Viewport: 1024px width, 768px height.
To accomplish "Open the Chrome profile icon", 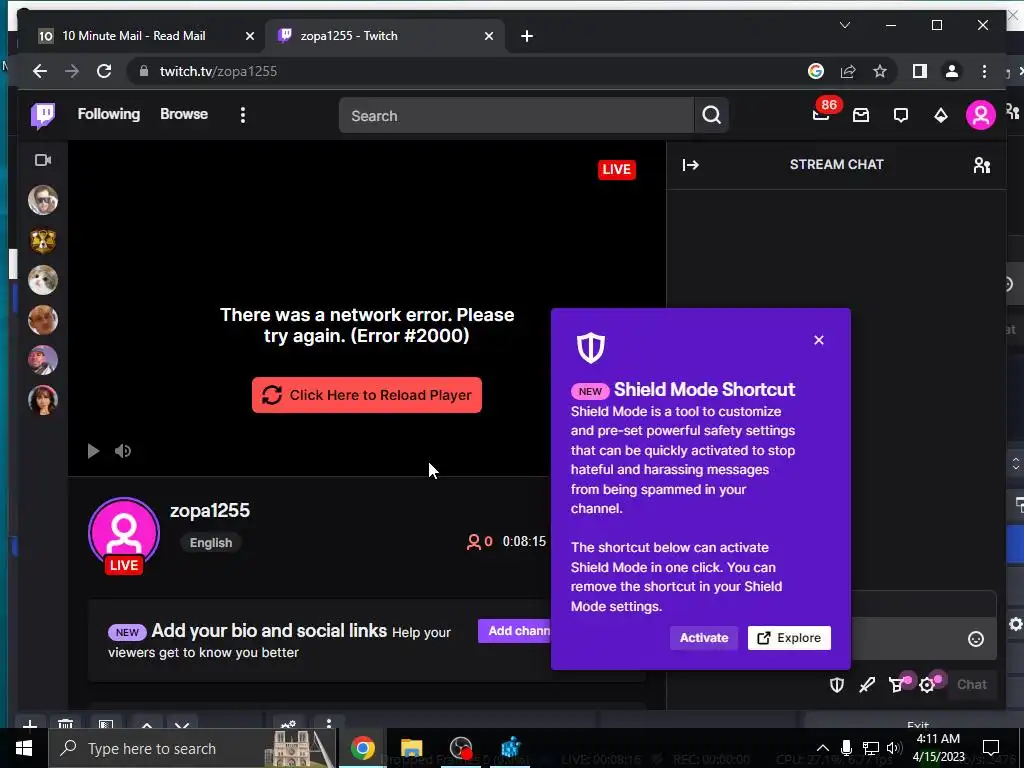I will (952, 71).
